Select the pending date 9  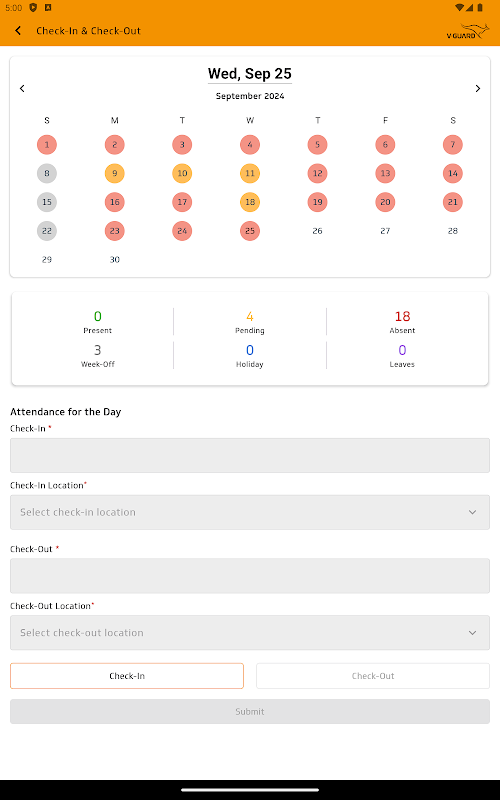point(115,173)
